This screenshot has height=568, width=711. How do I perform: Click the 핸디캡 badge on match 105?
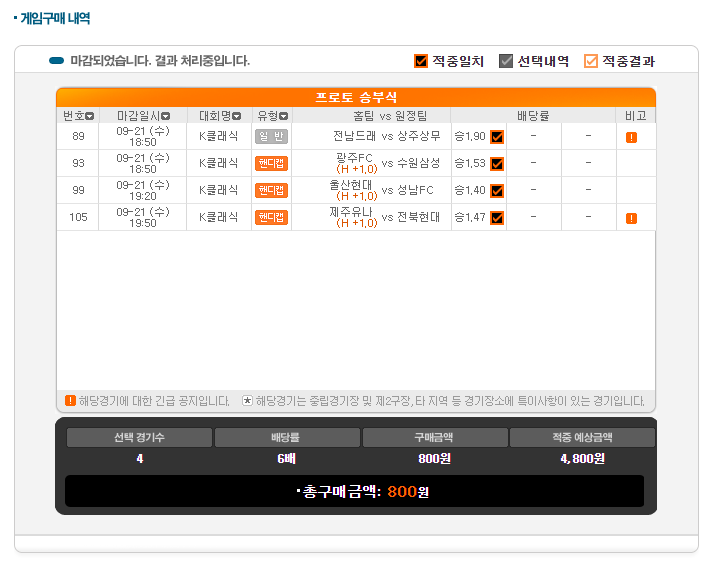pos(271,218)
